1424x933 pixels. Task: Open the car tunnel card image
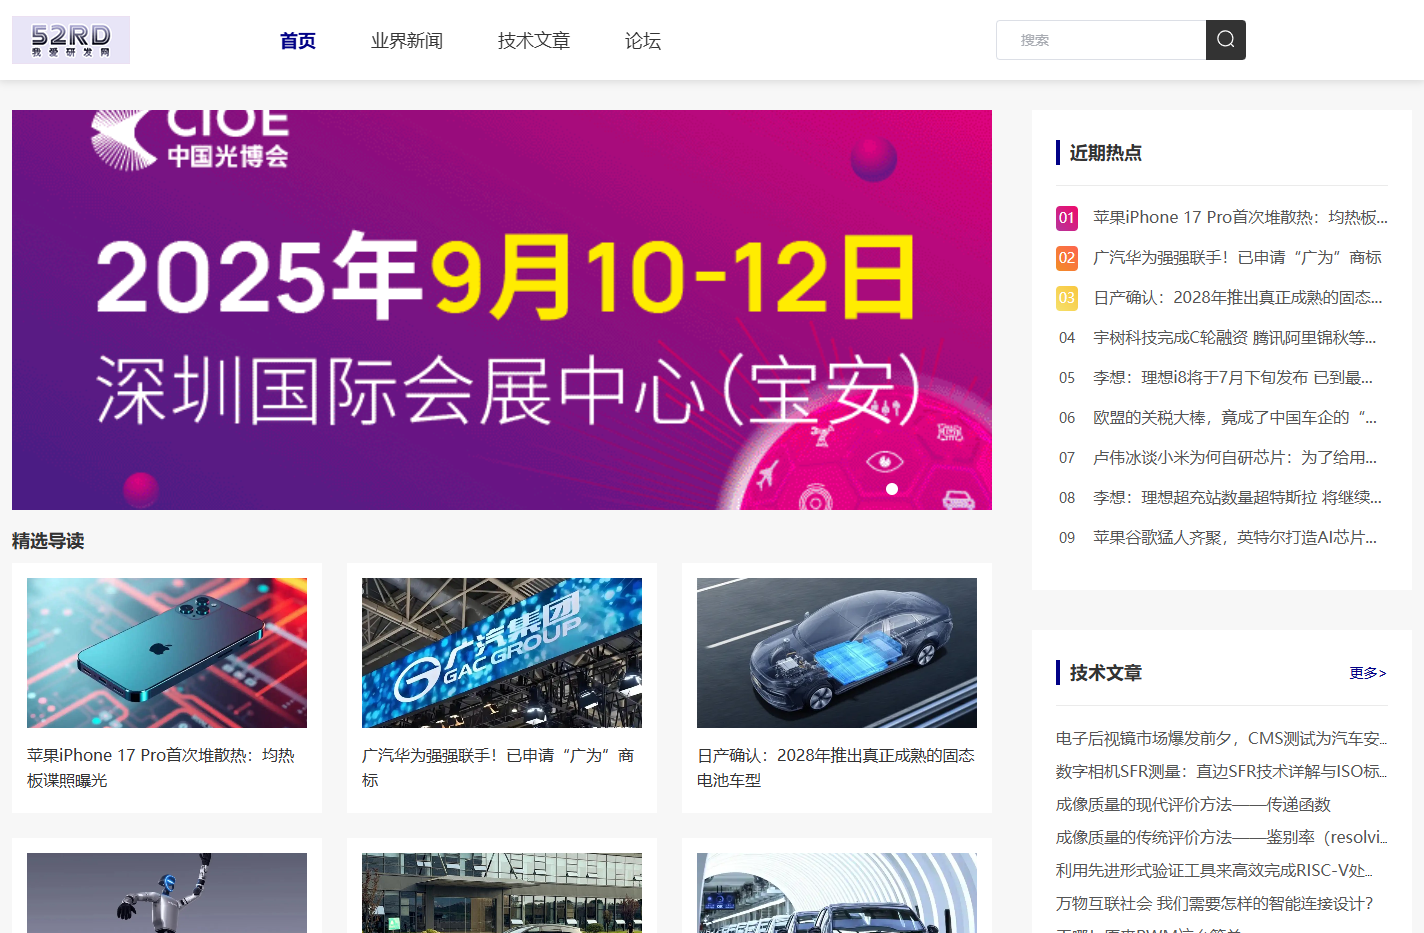tap(837, 893)
